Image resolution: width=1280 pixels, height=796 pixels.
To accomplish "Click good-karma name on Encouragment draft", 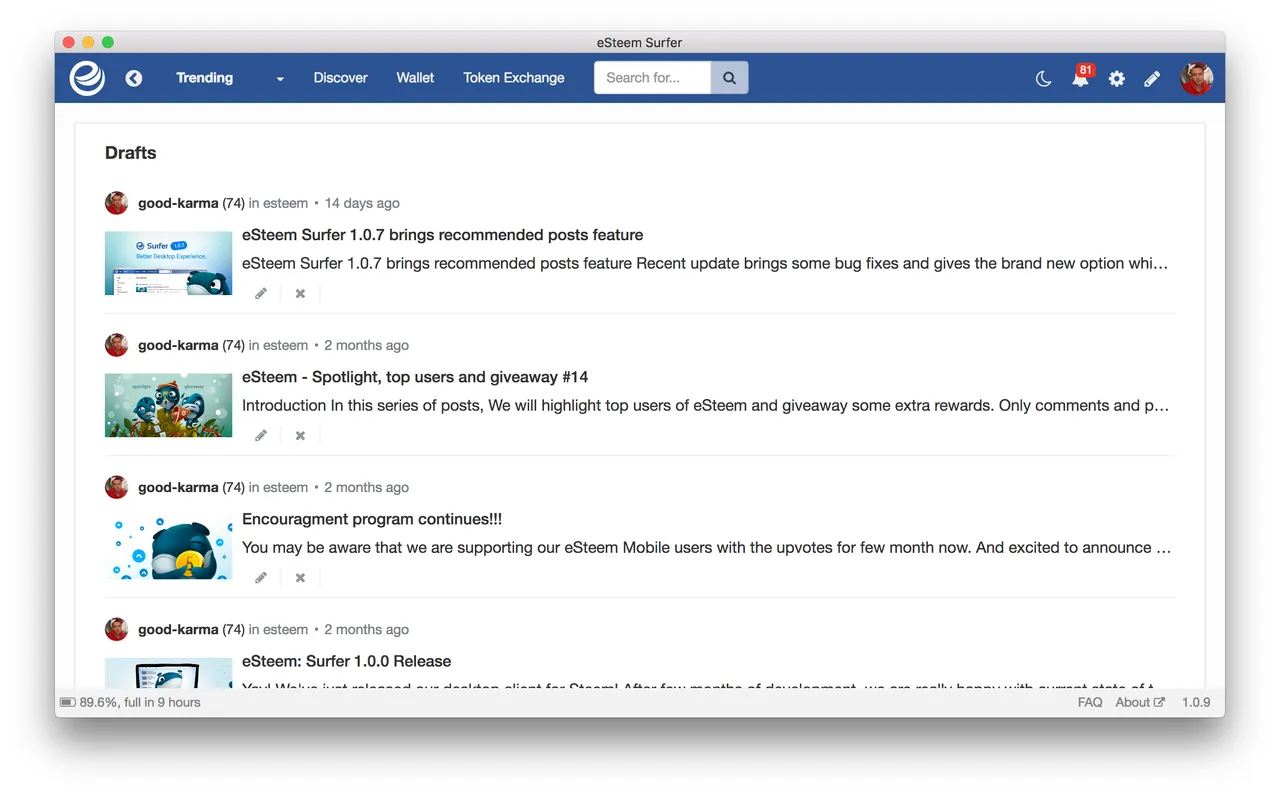I will pyautogui.click(x=178, y=487).
